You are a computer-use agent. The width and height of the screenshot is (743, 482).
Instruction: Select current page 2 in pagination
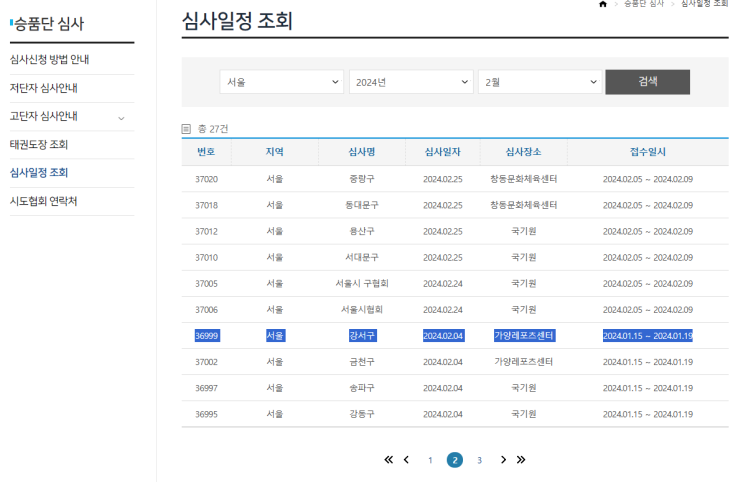point(455,460)
